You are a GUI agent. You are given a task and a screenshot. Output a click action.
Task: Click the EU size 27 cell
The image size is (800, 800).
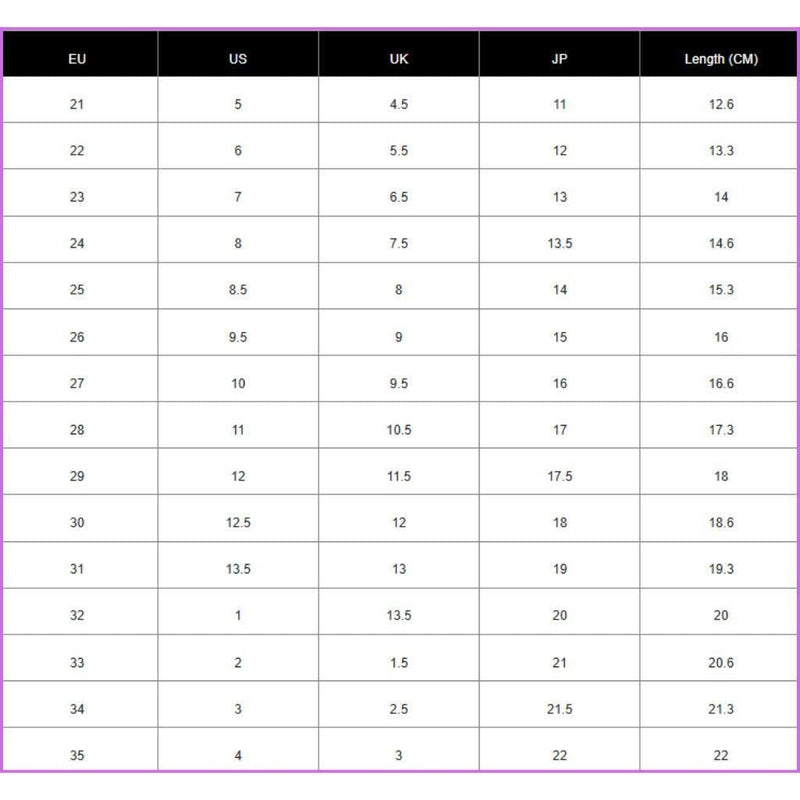(77, 383)
